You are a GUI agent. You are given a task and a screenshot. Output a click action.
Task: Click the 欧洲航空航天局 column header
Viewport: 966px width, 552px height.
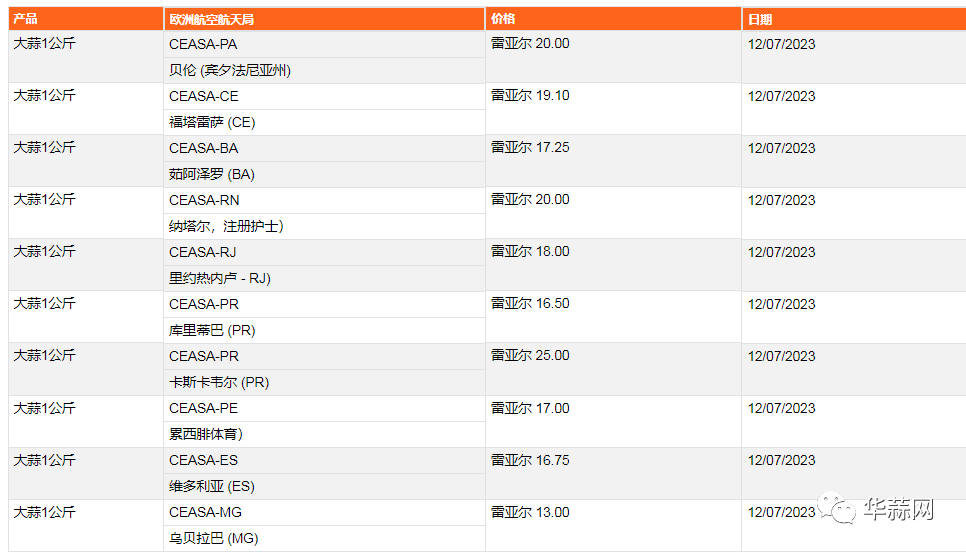(x=324, y=19)
